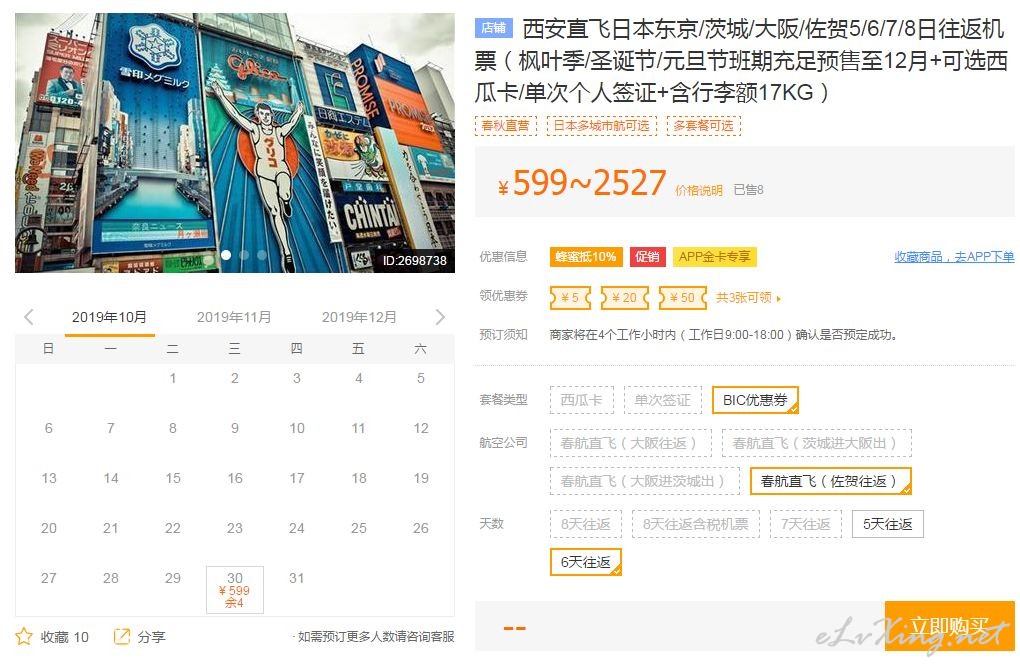
Task: Select the BIC优惠券 package type
Action: click(x=755, y=400)
